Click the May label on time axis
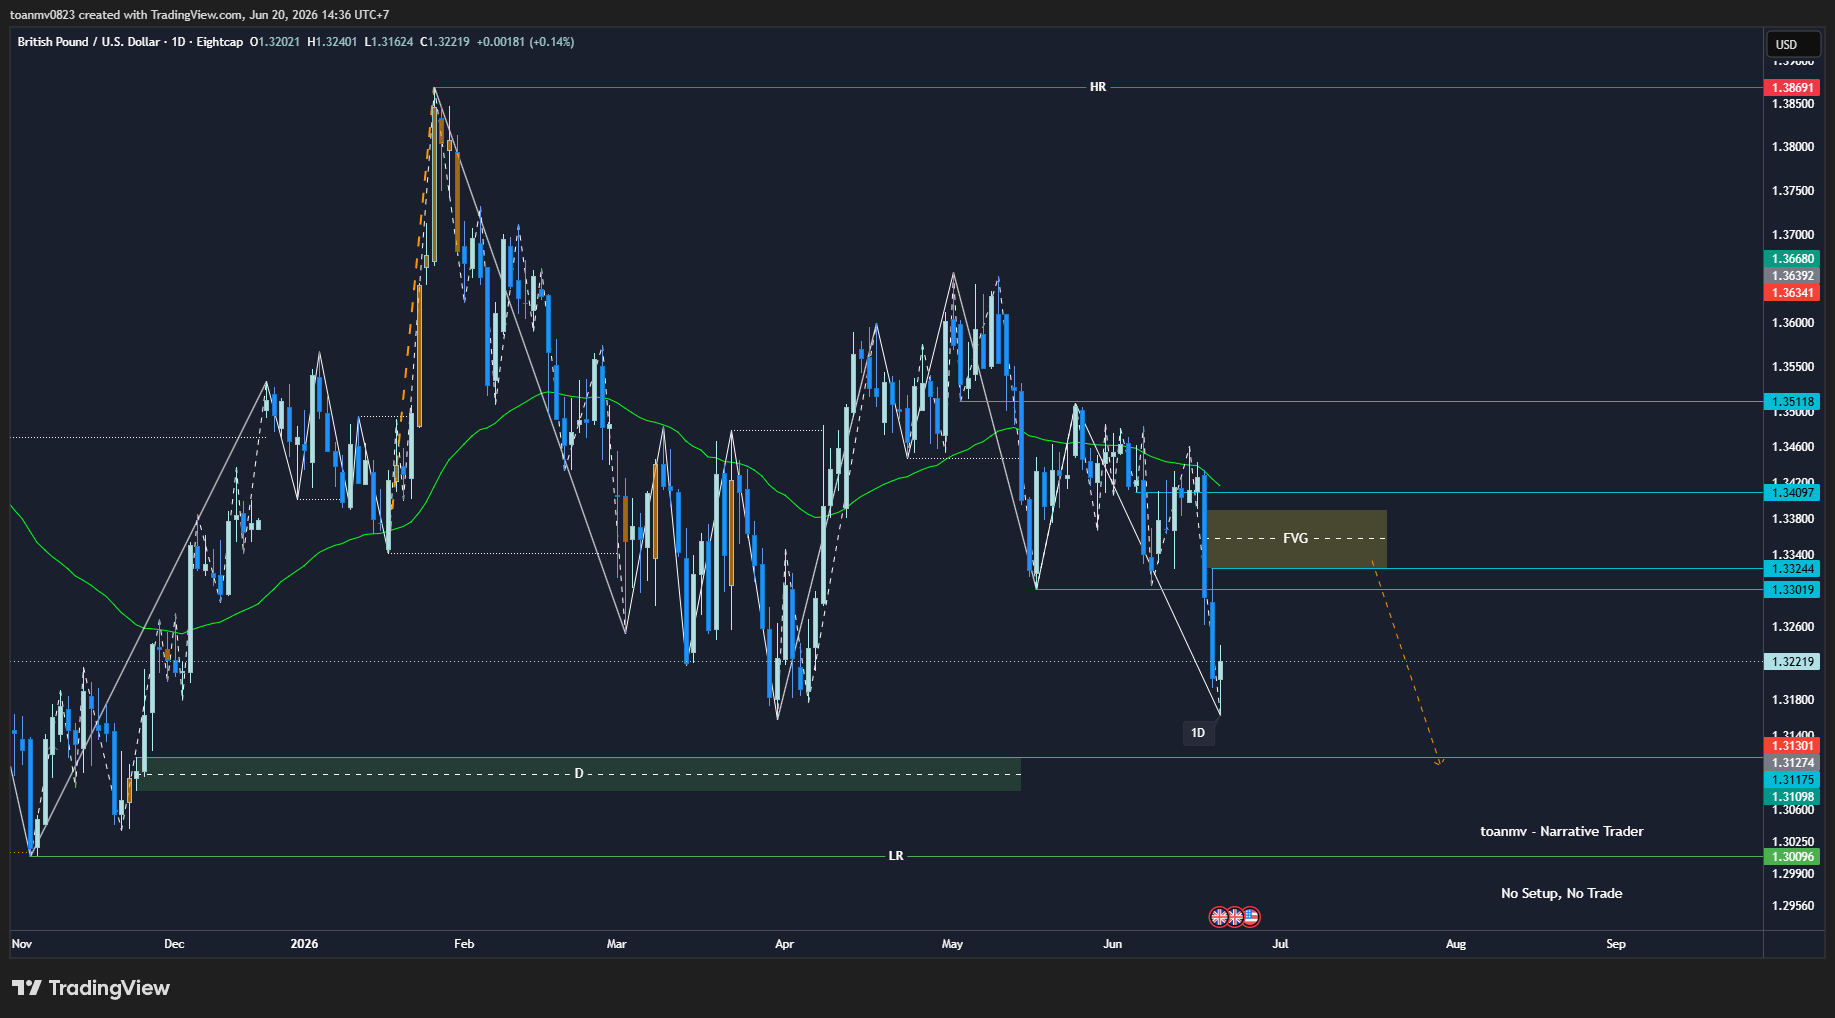Image resolution: width=1835 pixels, height=1018 pixels. [x=953, y=944]
